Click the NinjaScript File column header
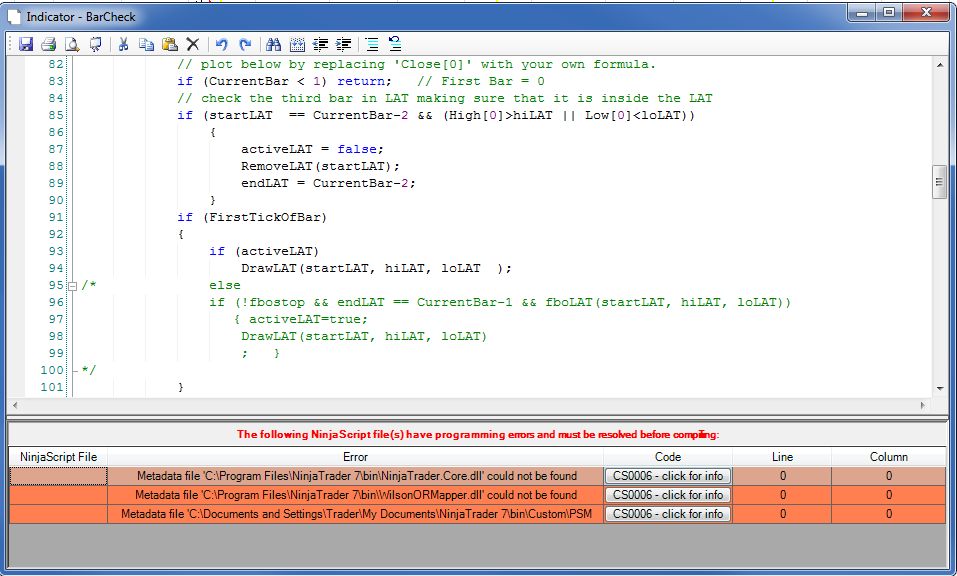The image size is (957, 576). coord(59,457)
